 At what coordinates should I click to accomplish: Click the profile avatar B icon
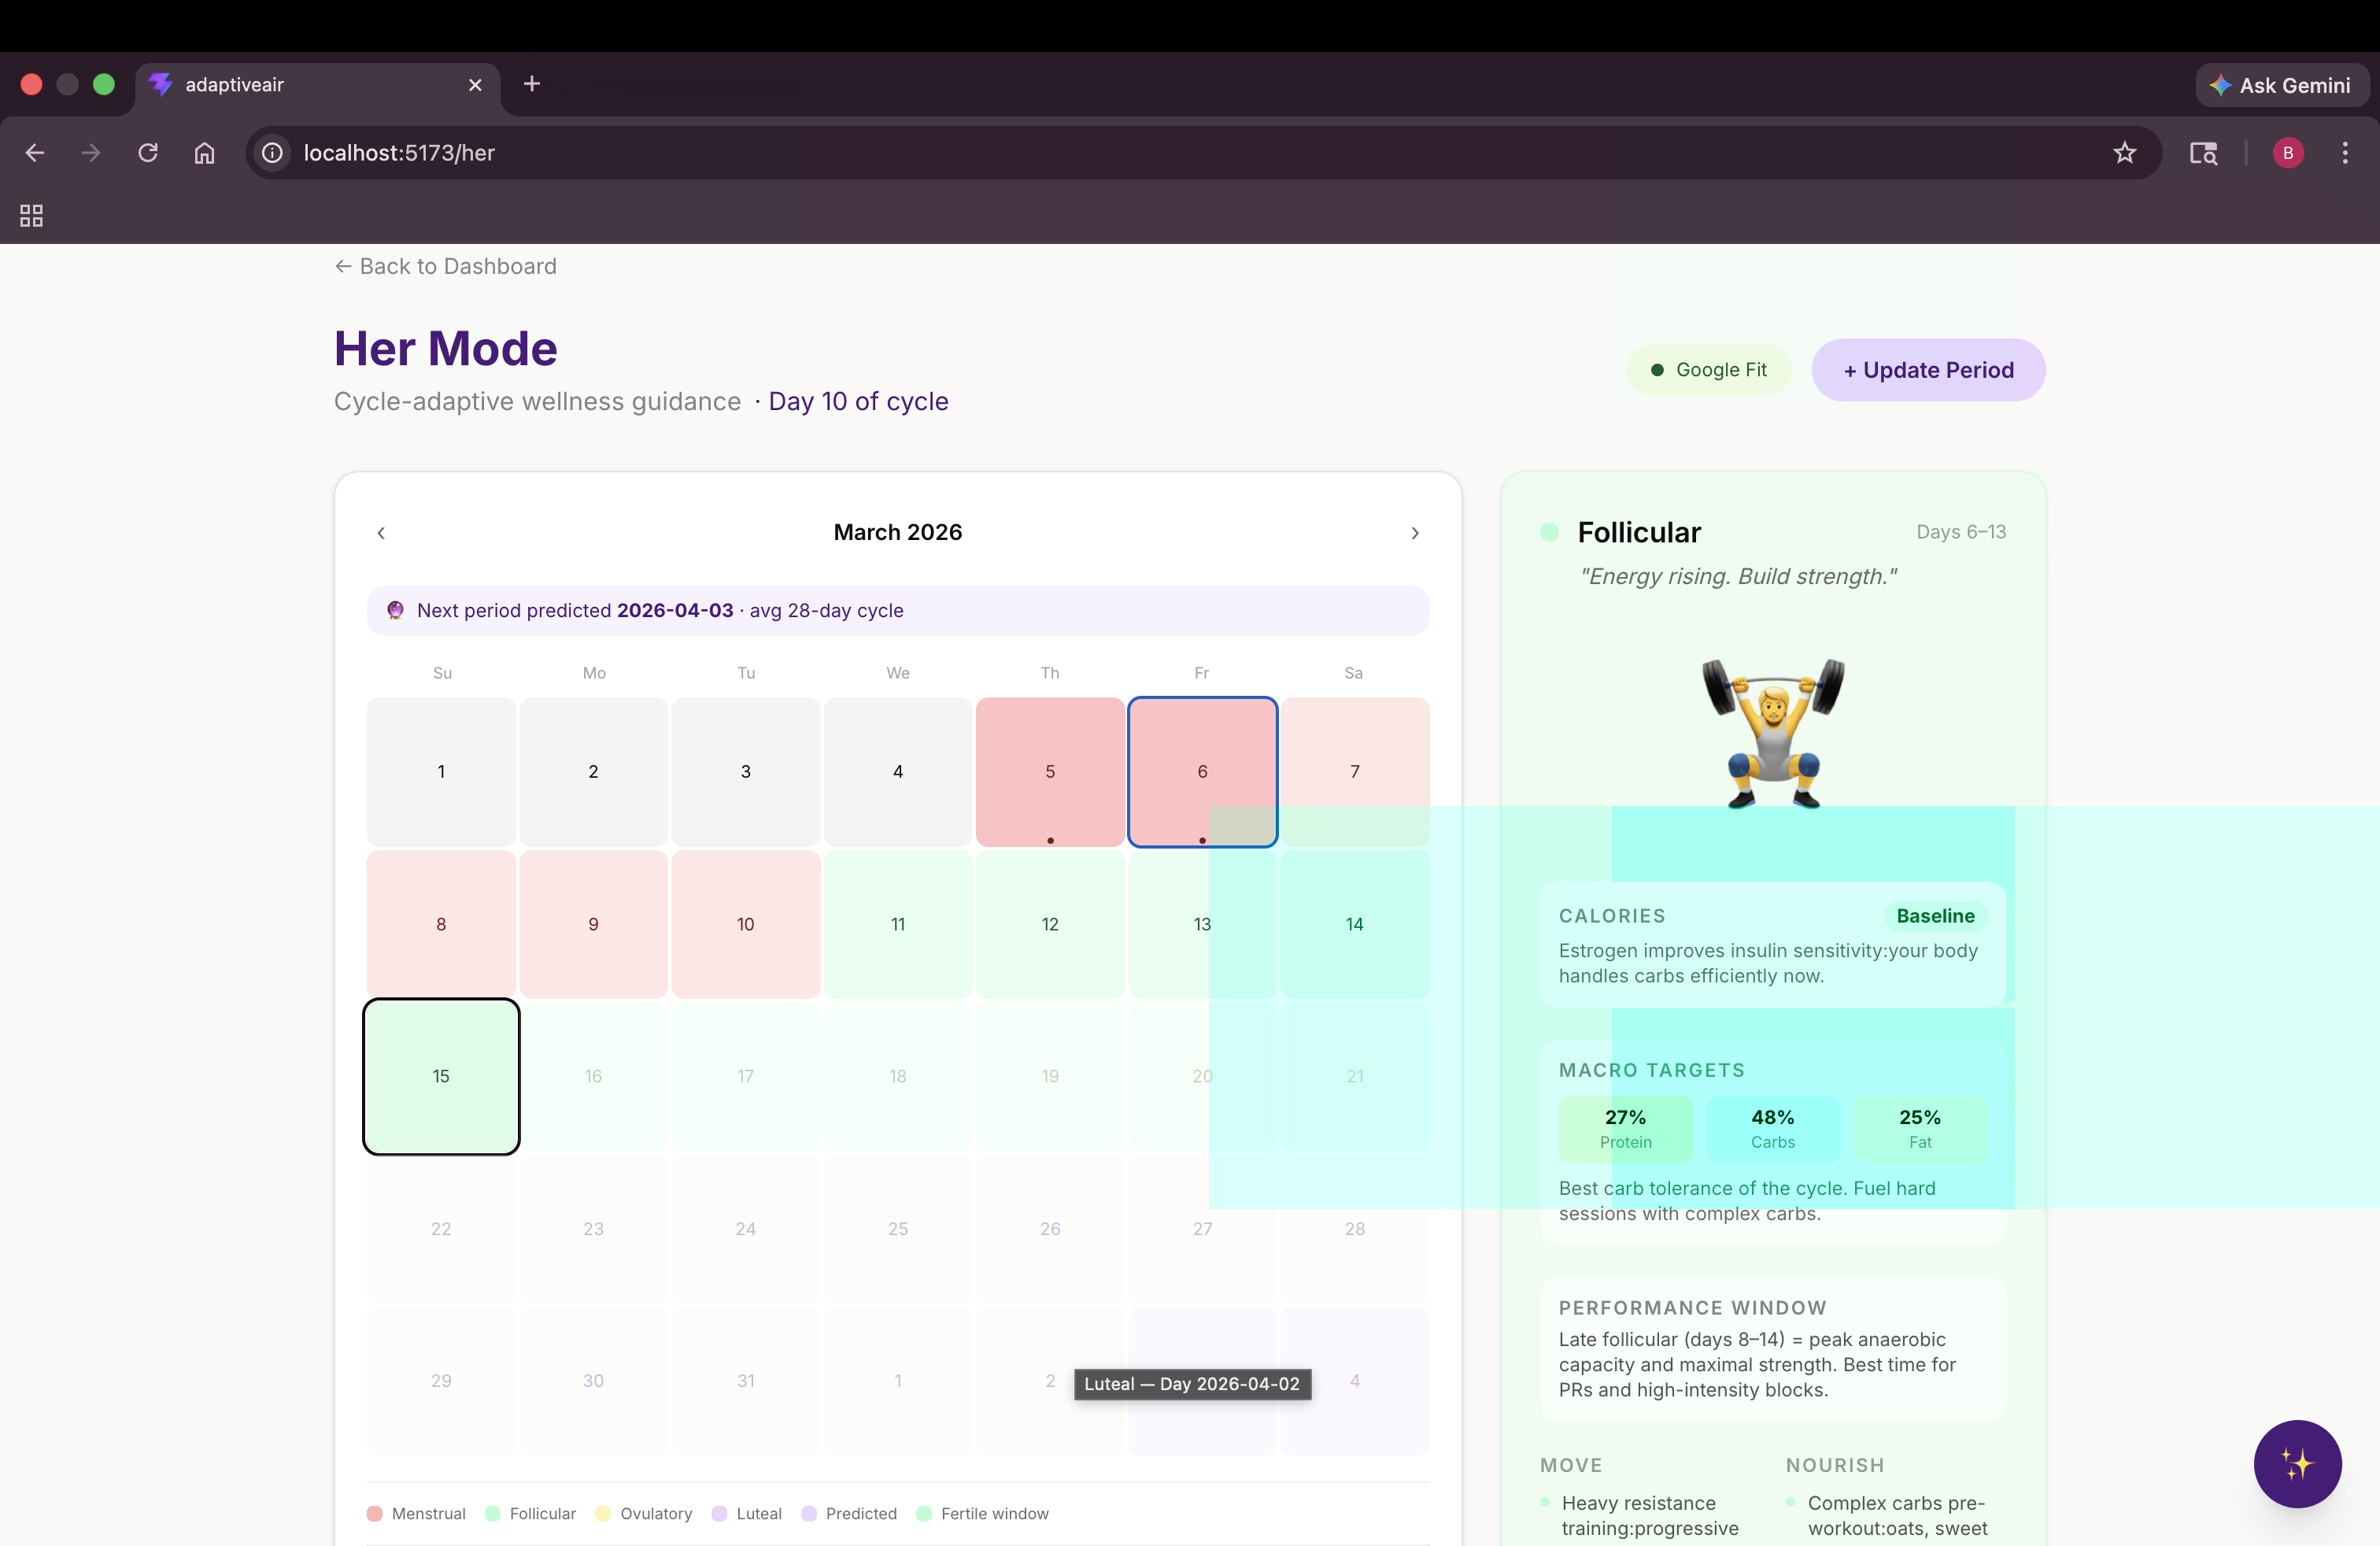[x=2288, y=153]
